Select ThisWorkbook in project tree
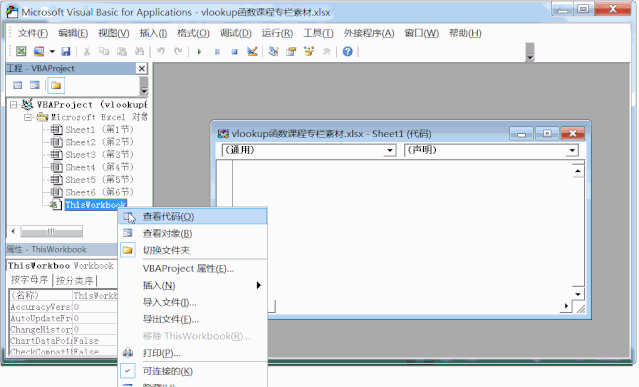Image resolution: width=639 pixels, height=387 pixels. point(95,204)
